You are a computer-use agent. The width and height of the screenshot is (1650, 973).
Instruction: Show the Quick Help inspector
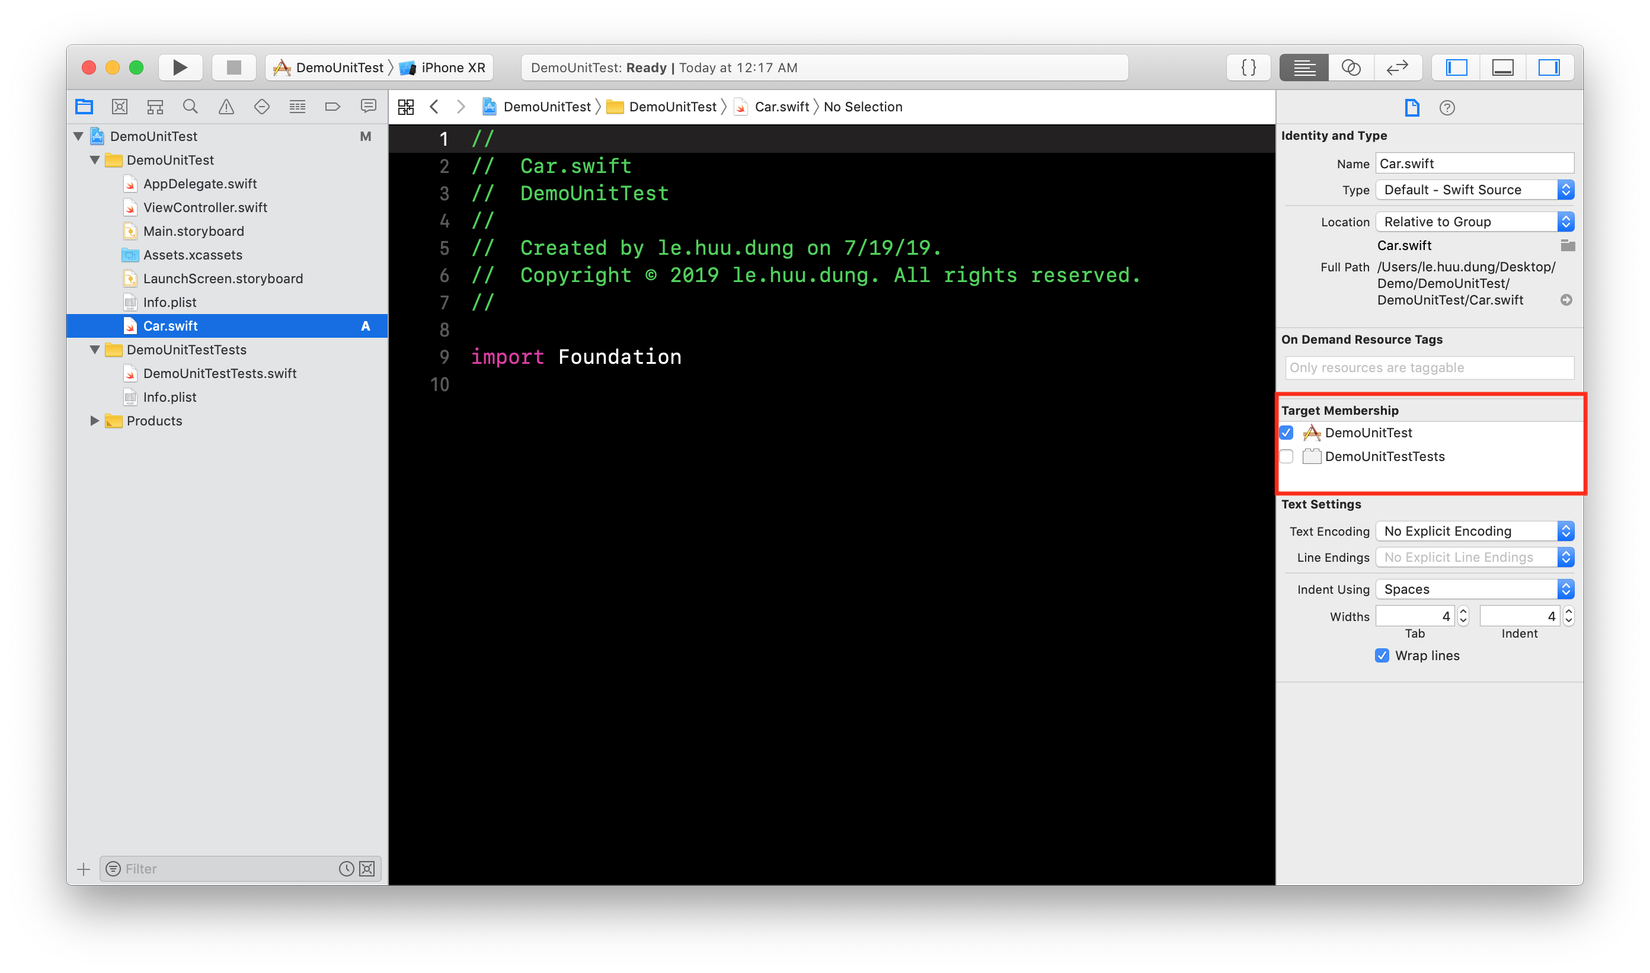pyautogui.click(x=1447, y=108)
